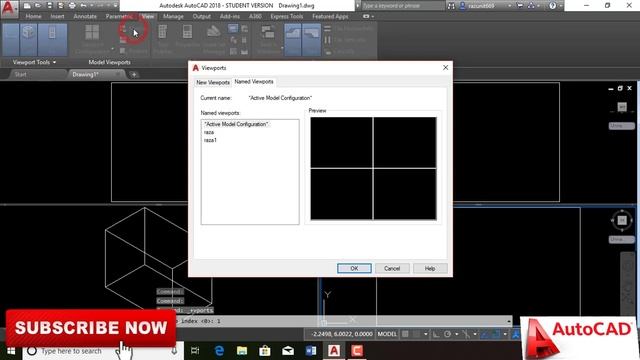Viewport: 640px width, 360px height.
Task: Click the 'Type a keyword or phrase' search box
Action: click(x=402, y=6)
